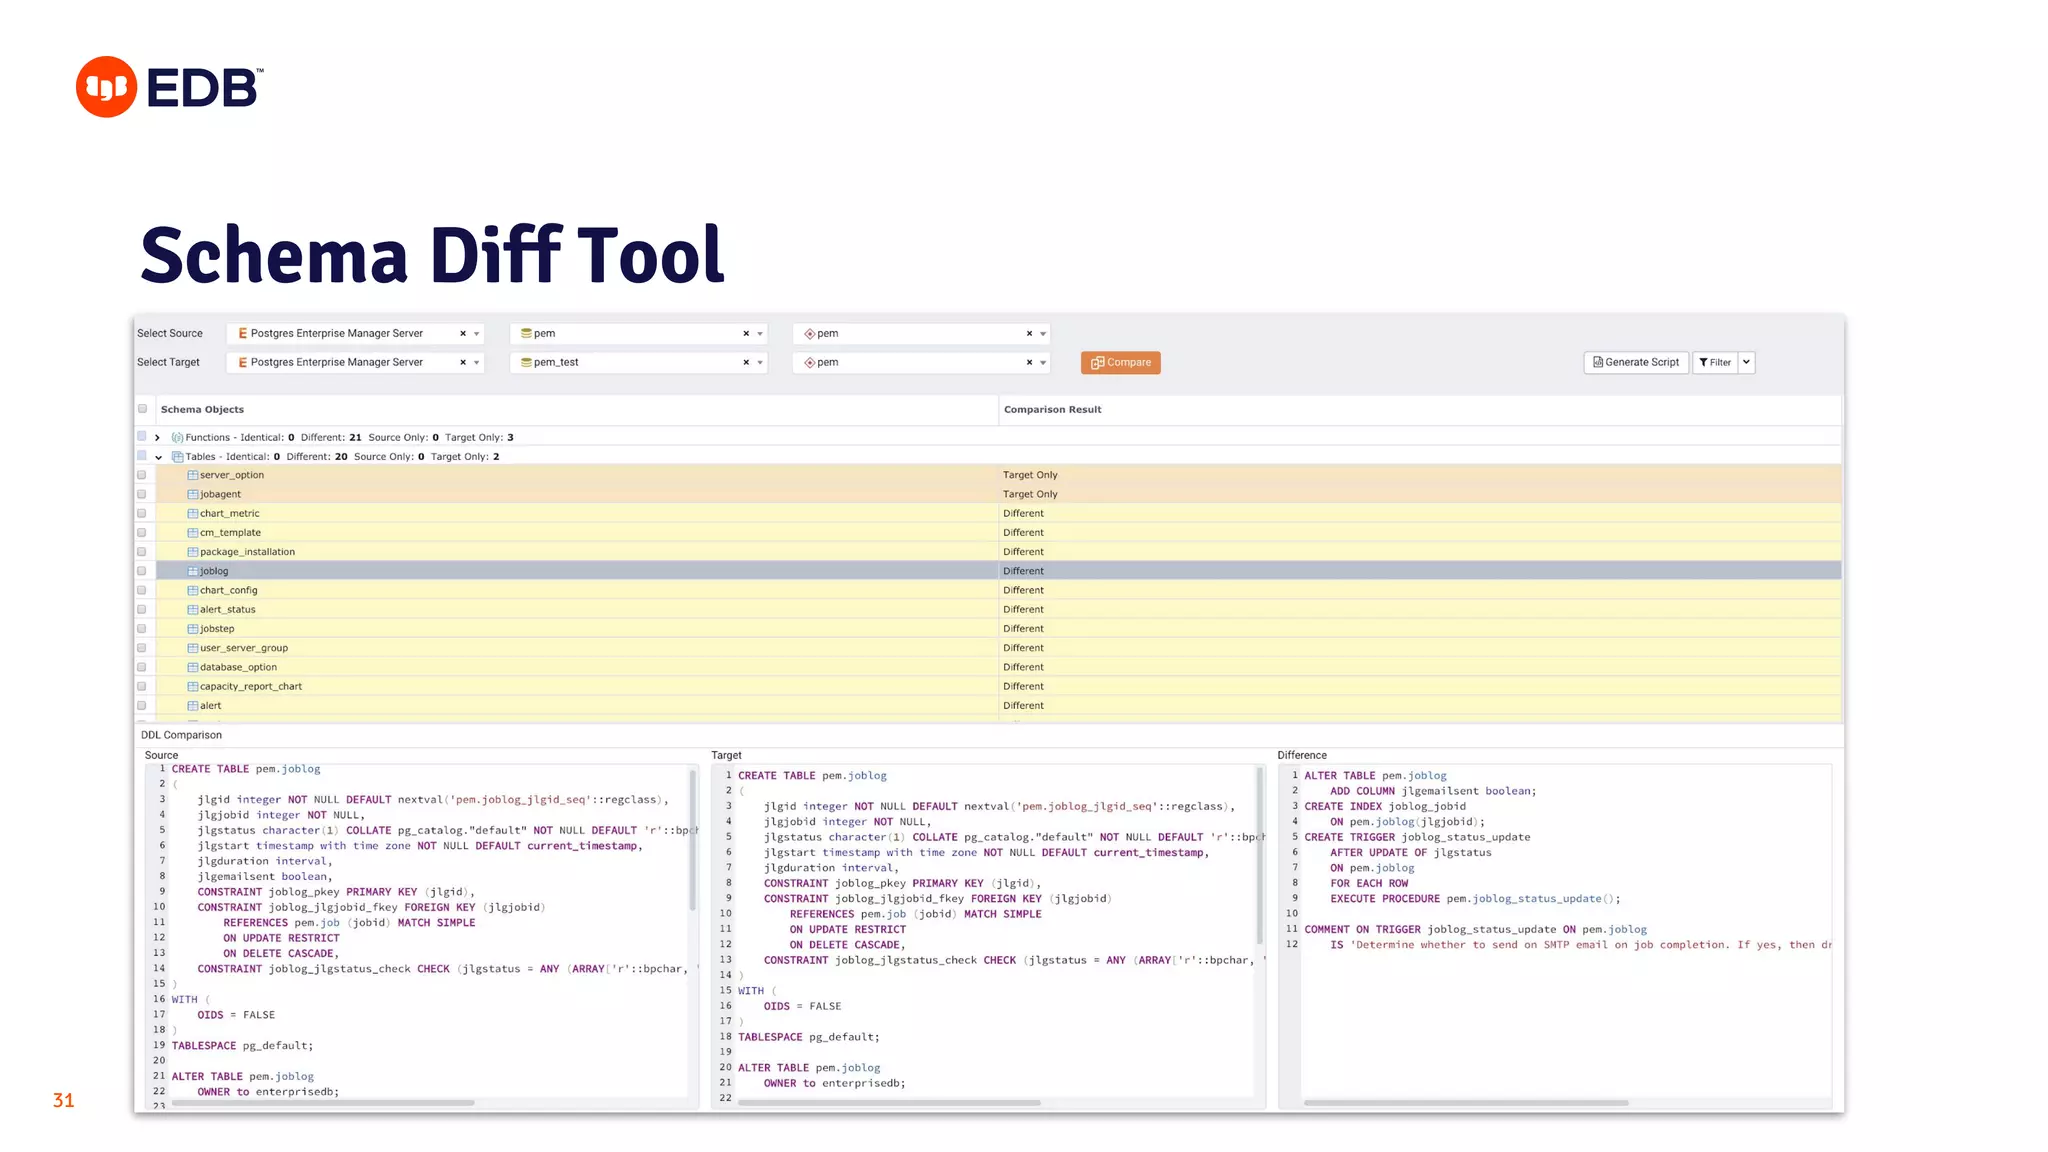Open the source database pem dropdown arrow
Screen dimensions: 2048x1152
pos(760,334)
